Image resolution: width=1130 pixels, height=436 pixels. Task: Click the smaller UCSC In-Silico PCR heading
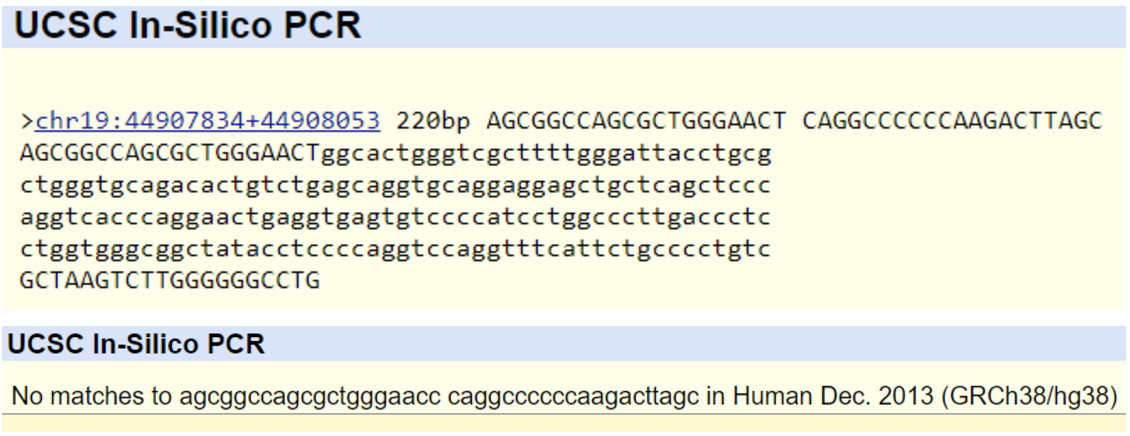(x=136, y=345)
